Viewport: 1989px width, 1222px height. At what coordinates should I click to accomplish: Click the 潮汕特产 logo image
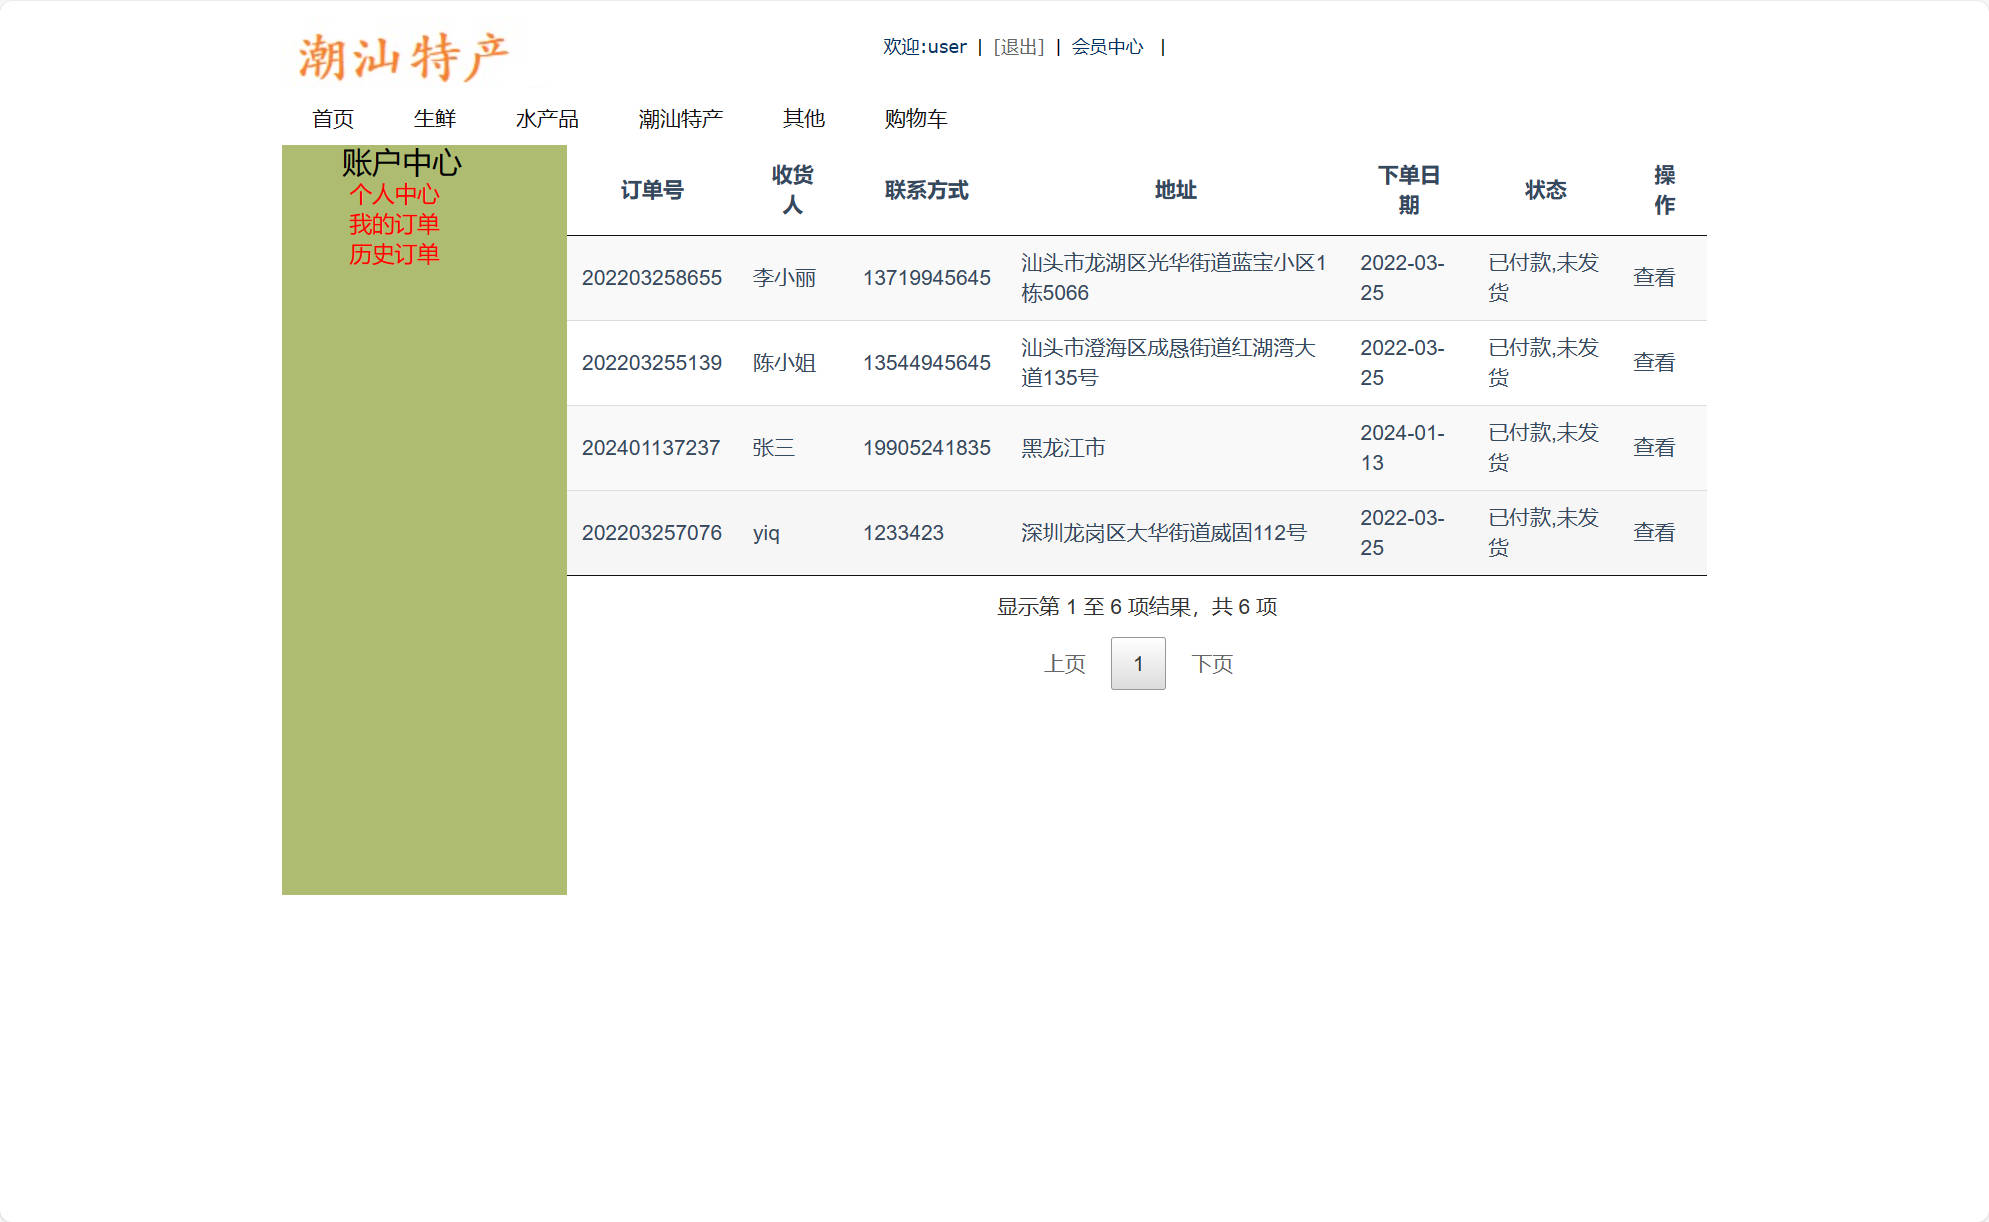[x=404, y=57]
